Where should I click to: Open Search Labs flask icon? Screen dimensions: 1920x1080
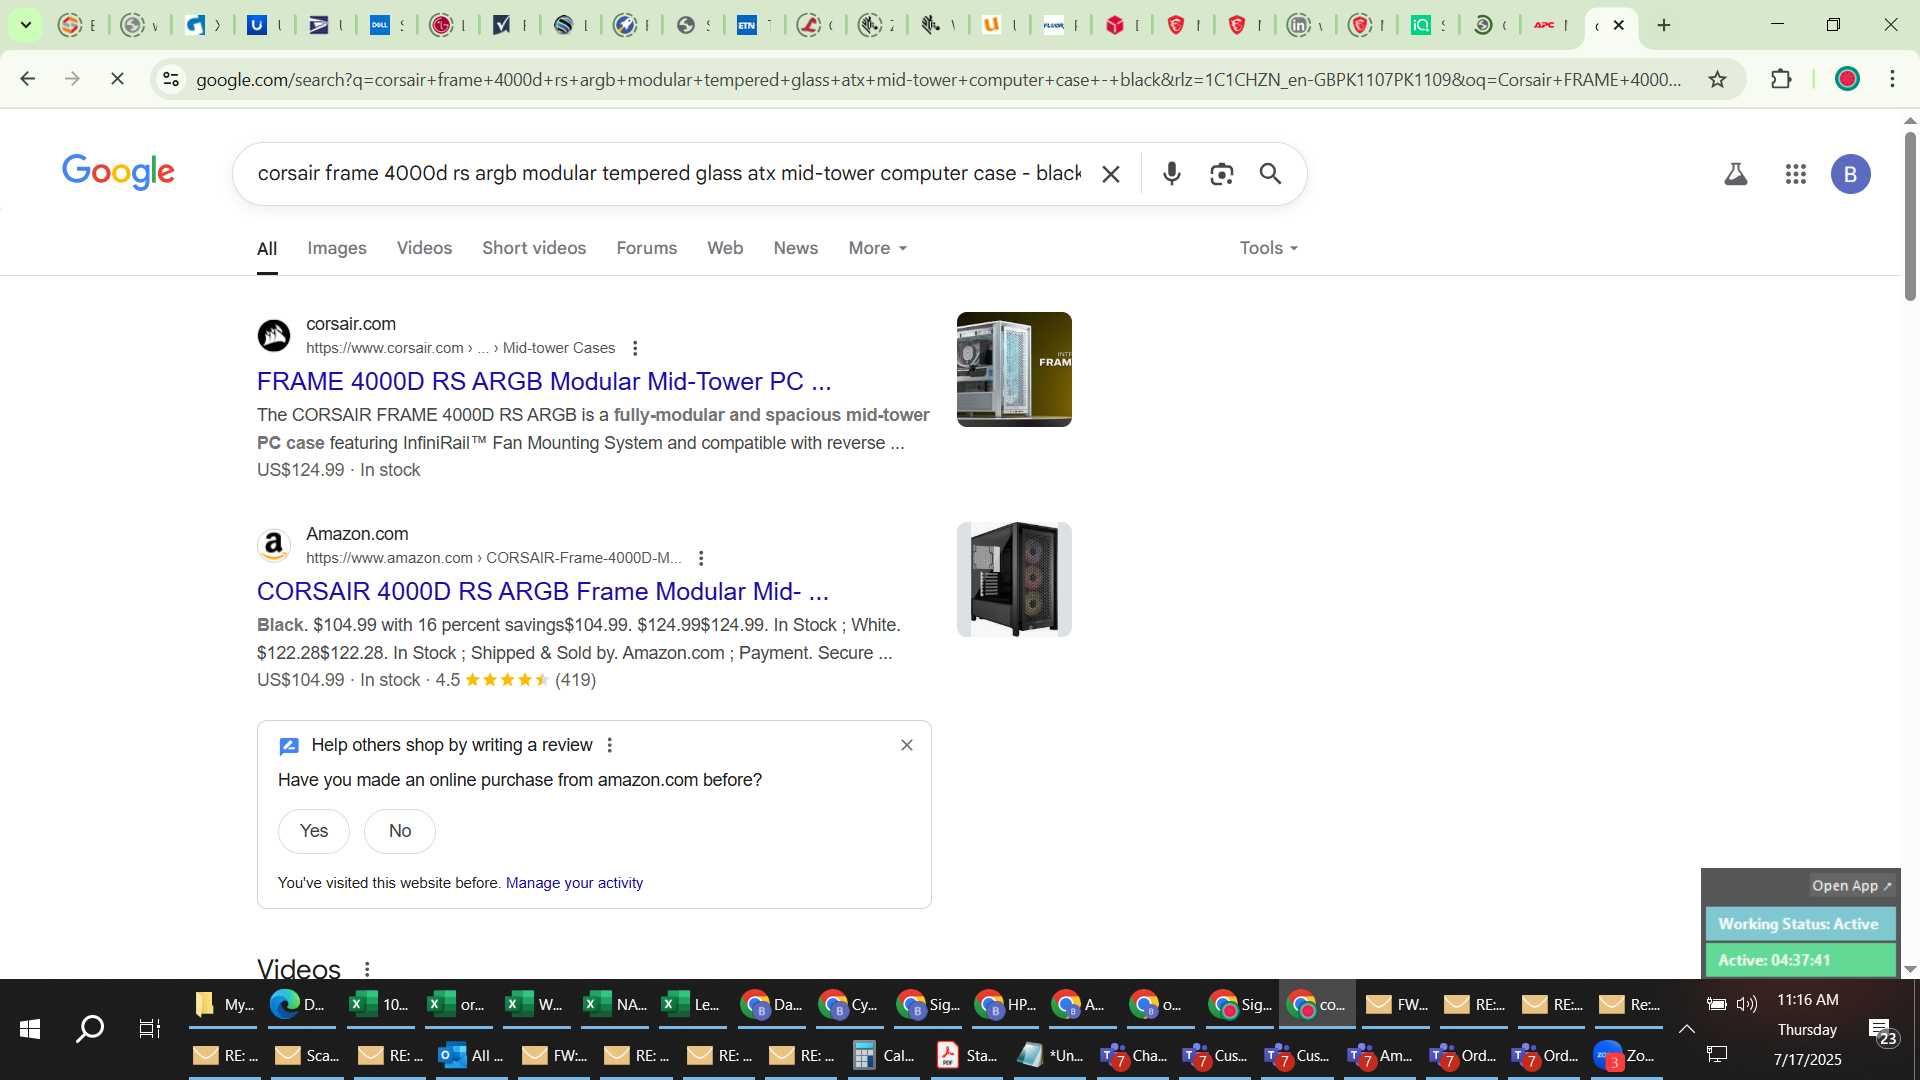coord(1736,174)
